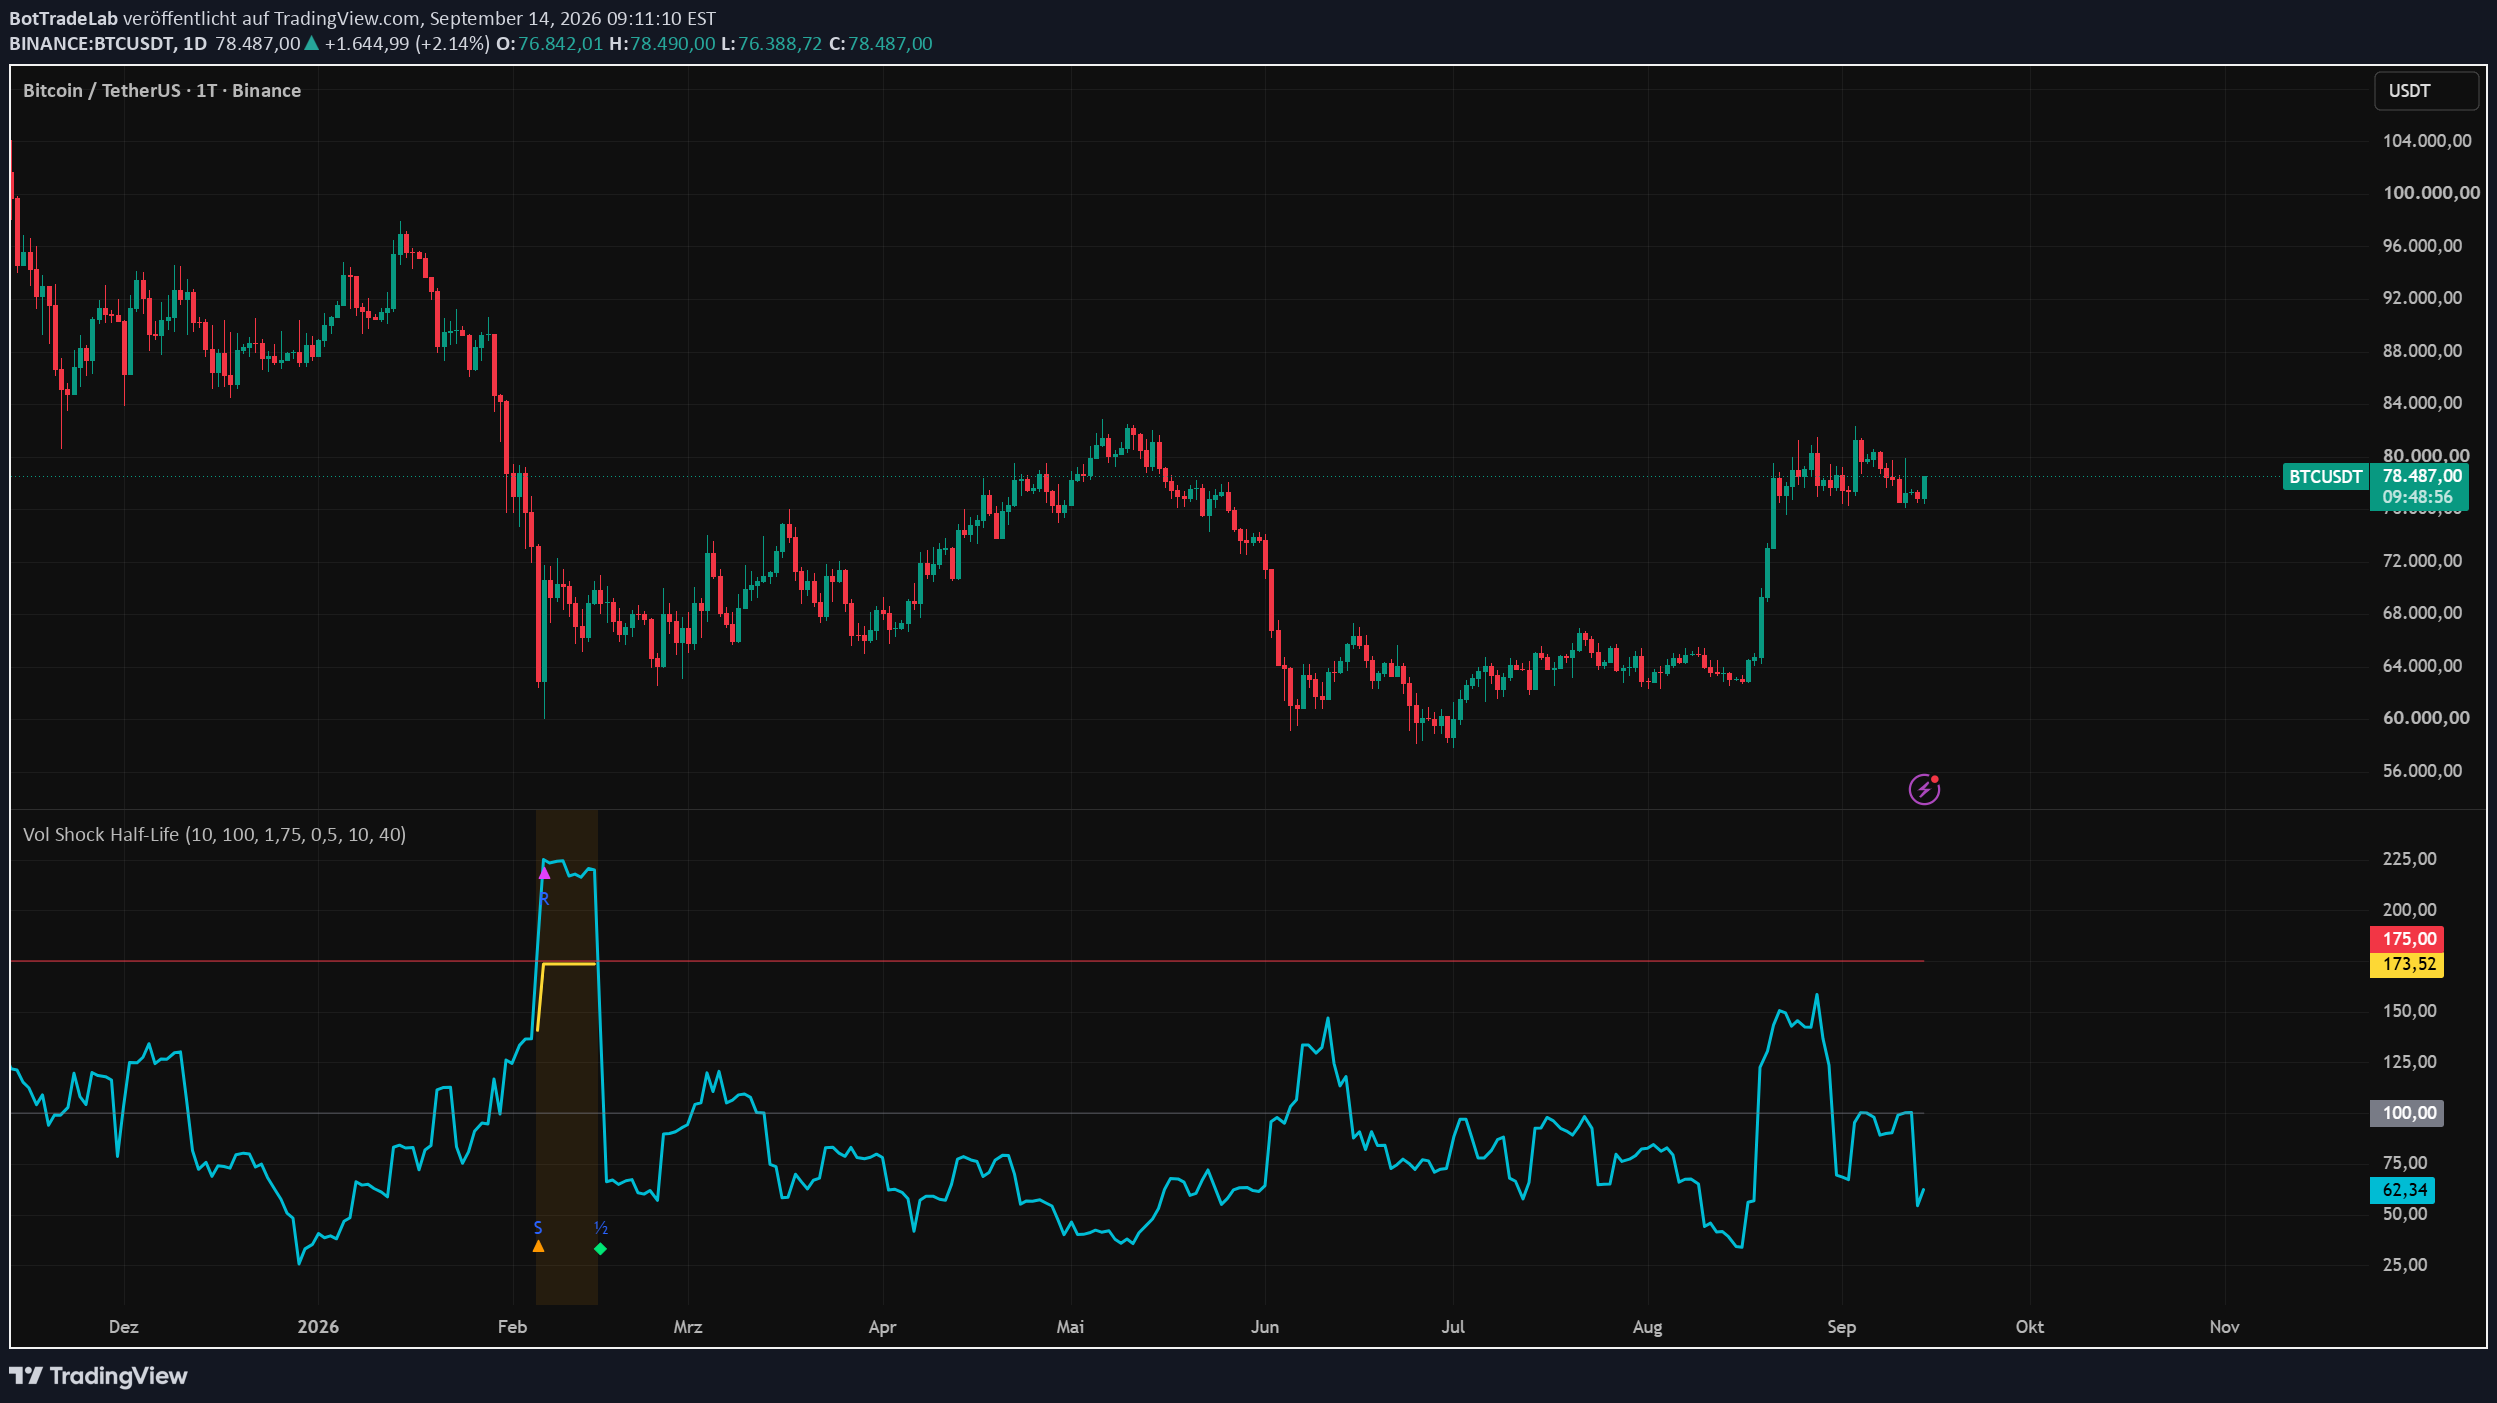Click the cyan 62,34 indicator value label
The image size is (2497, 1403).
point(2403,1190)
